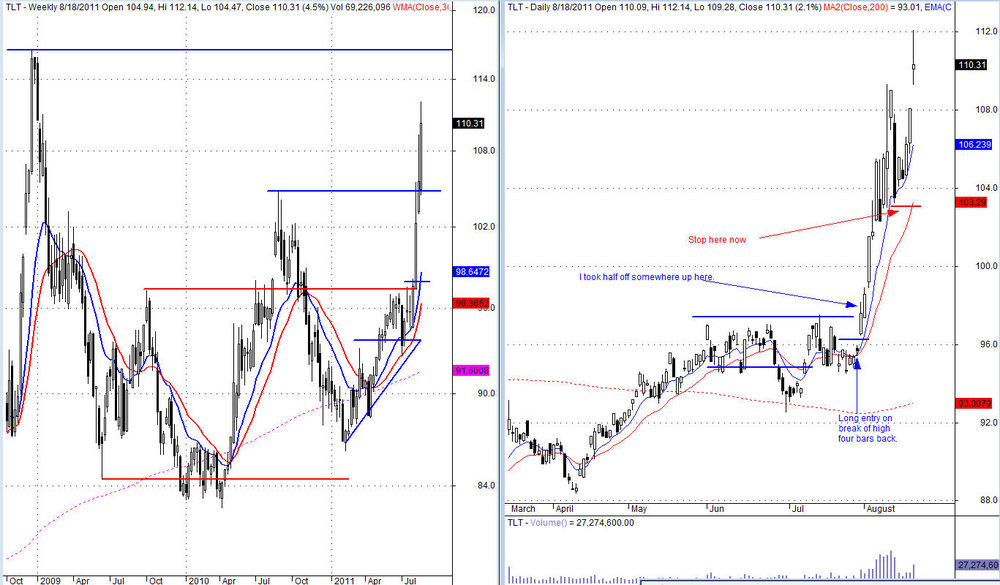Image resolution: width=1000 pixels, height=585 pixels.
Task: Click the 2010 label on weekly time axis
Action: point(198,581)
